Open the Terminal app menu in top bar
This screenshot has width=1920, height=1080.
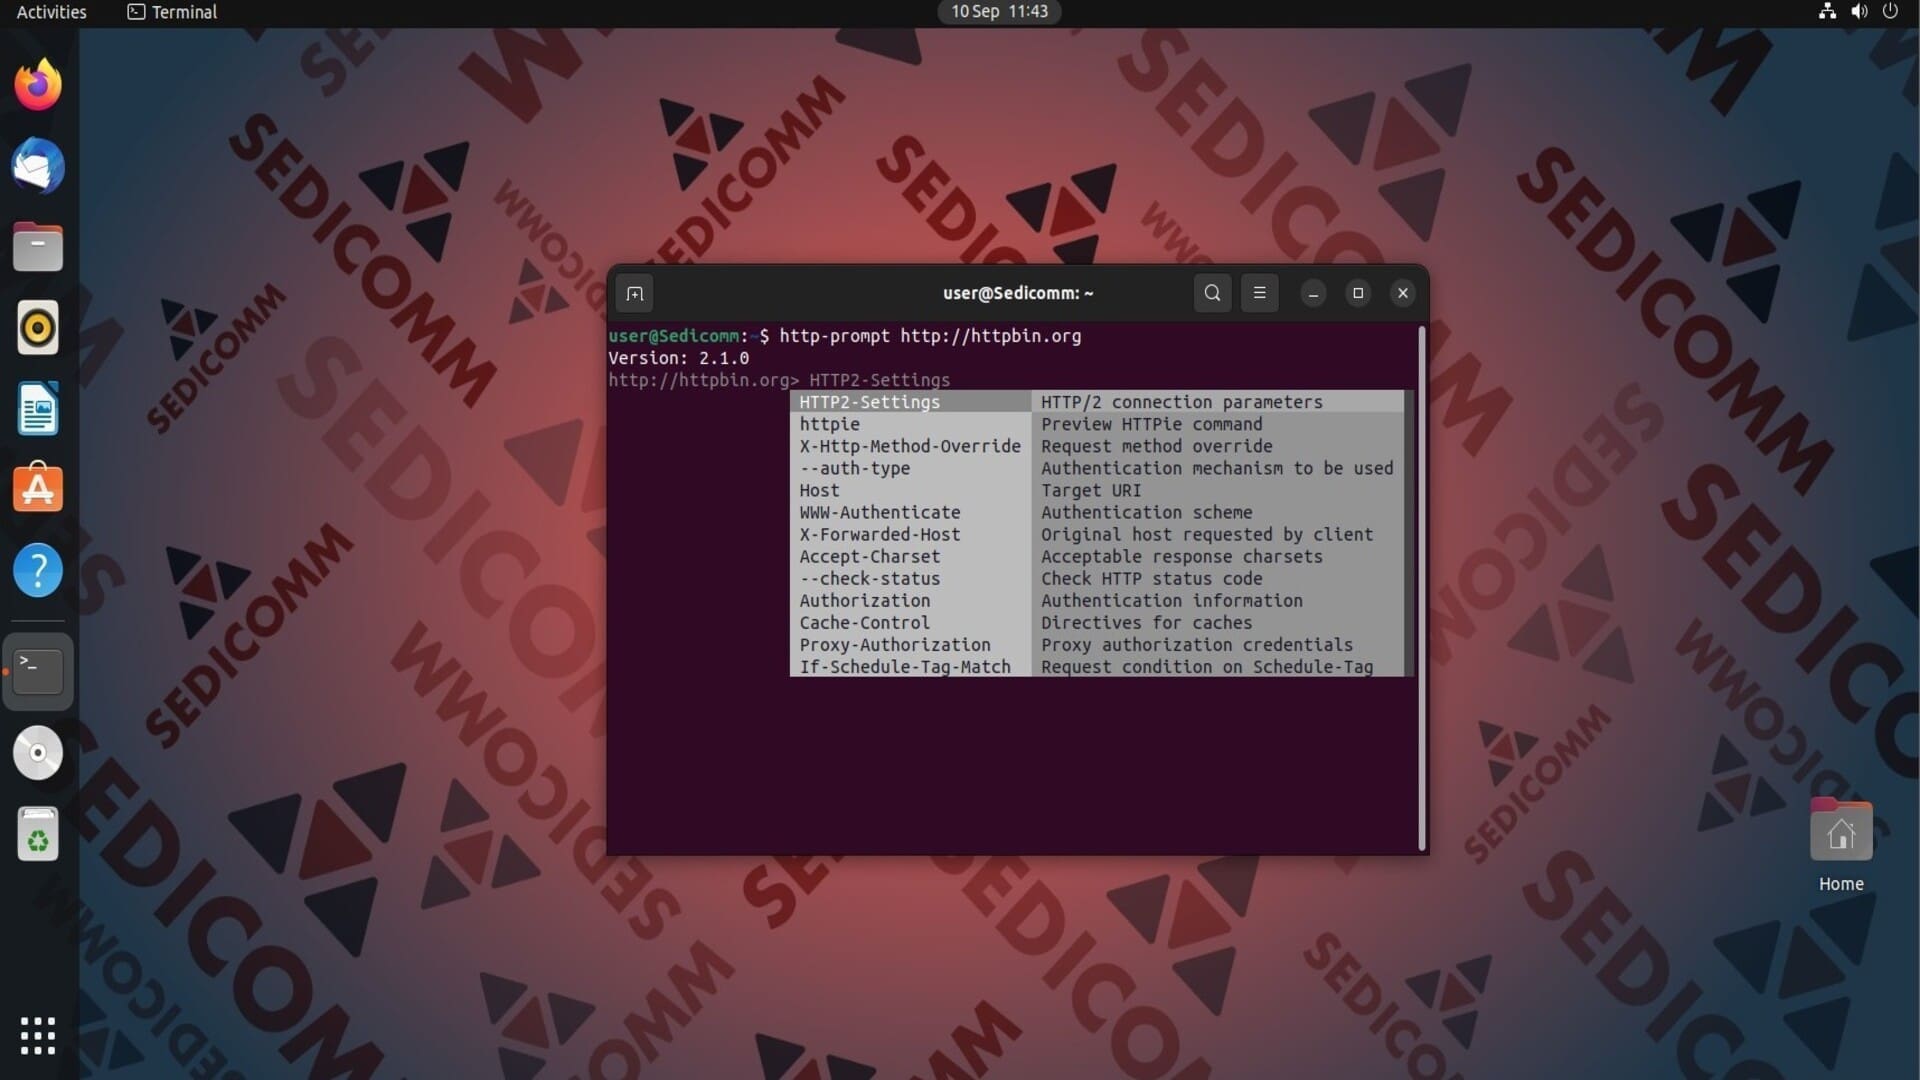tap(172, 12)
